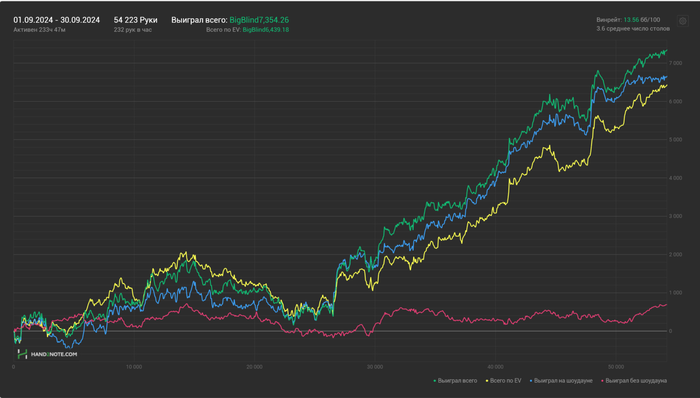Click the date range 01.09.2024 - 30.09.2024

(x=57, y=20)
